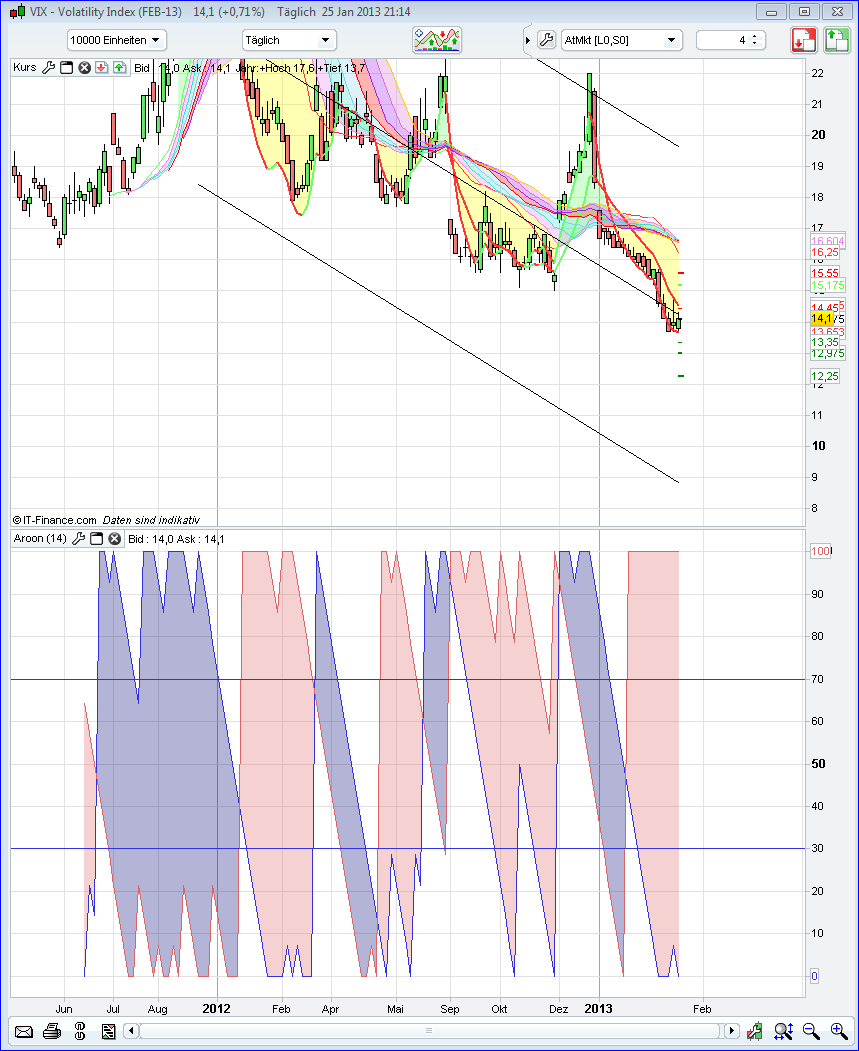Viewport: 859px width, 1051px height.
Task: Click the Kurs panel label
Action: (x=25, y=68)
